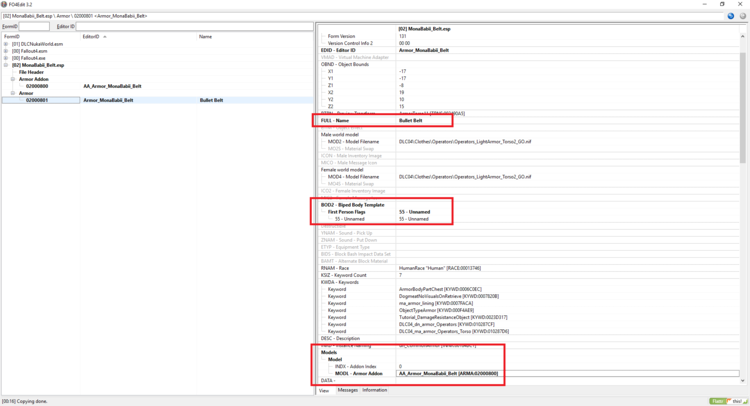Screen dimensions: 750x406
Task: Click the 'Bullet Belt' FULL - Name value
Action: pyautogui.click(x=410, y=121)
